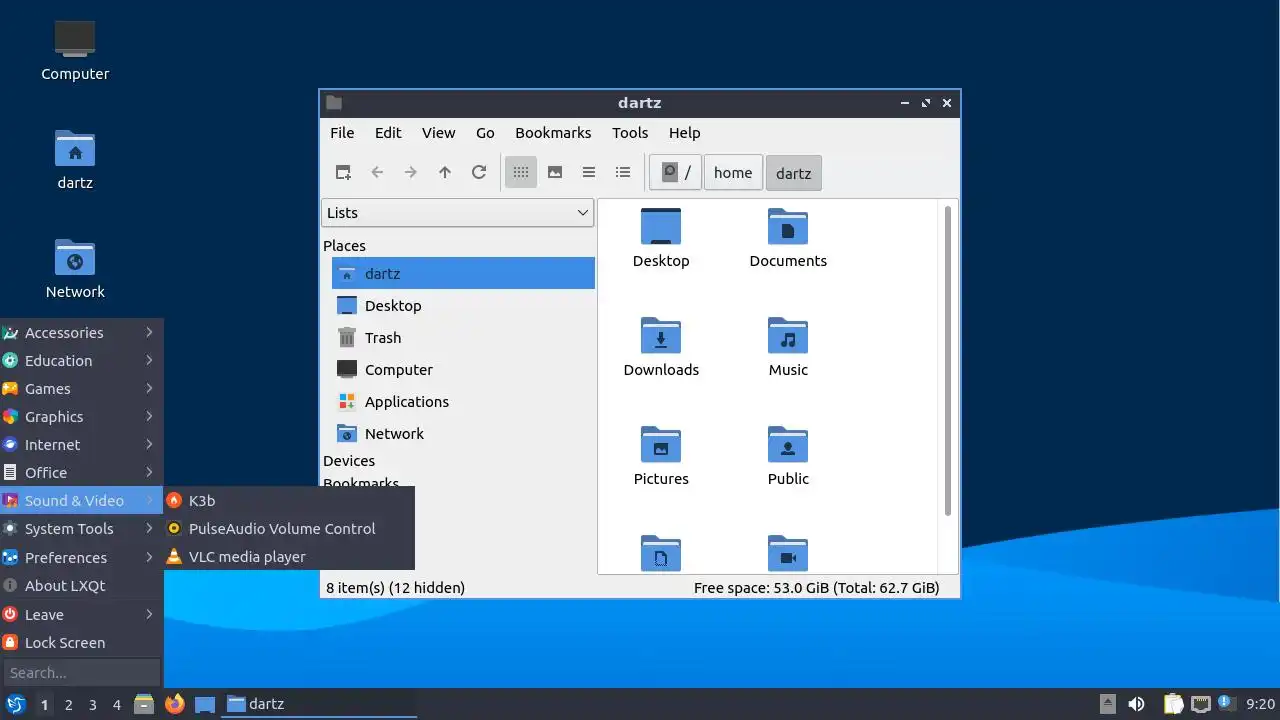Go up to parent folder arrow

click(445, 172)
